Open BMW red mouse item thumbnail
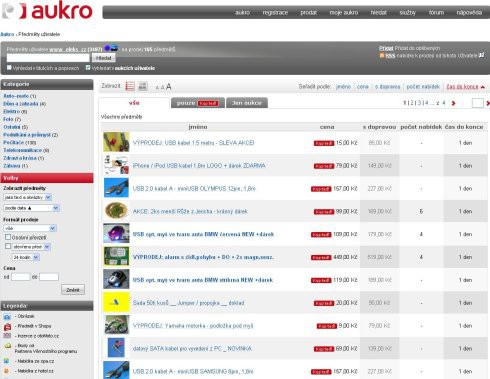The width and height of the screenshot is (490, 379). [116, 234]
